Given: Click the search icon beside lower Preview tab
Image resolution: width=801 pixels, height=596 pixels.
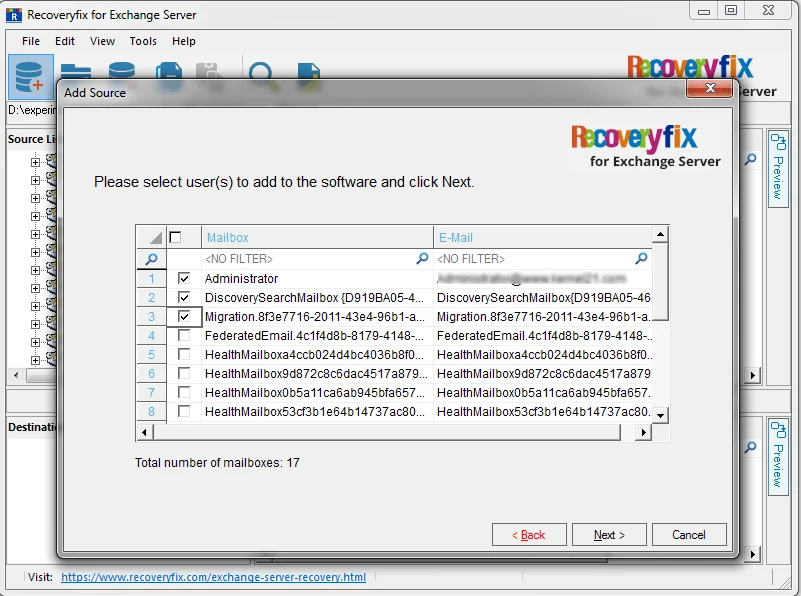Looking at the screenshot, I should coord(750,447).
